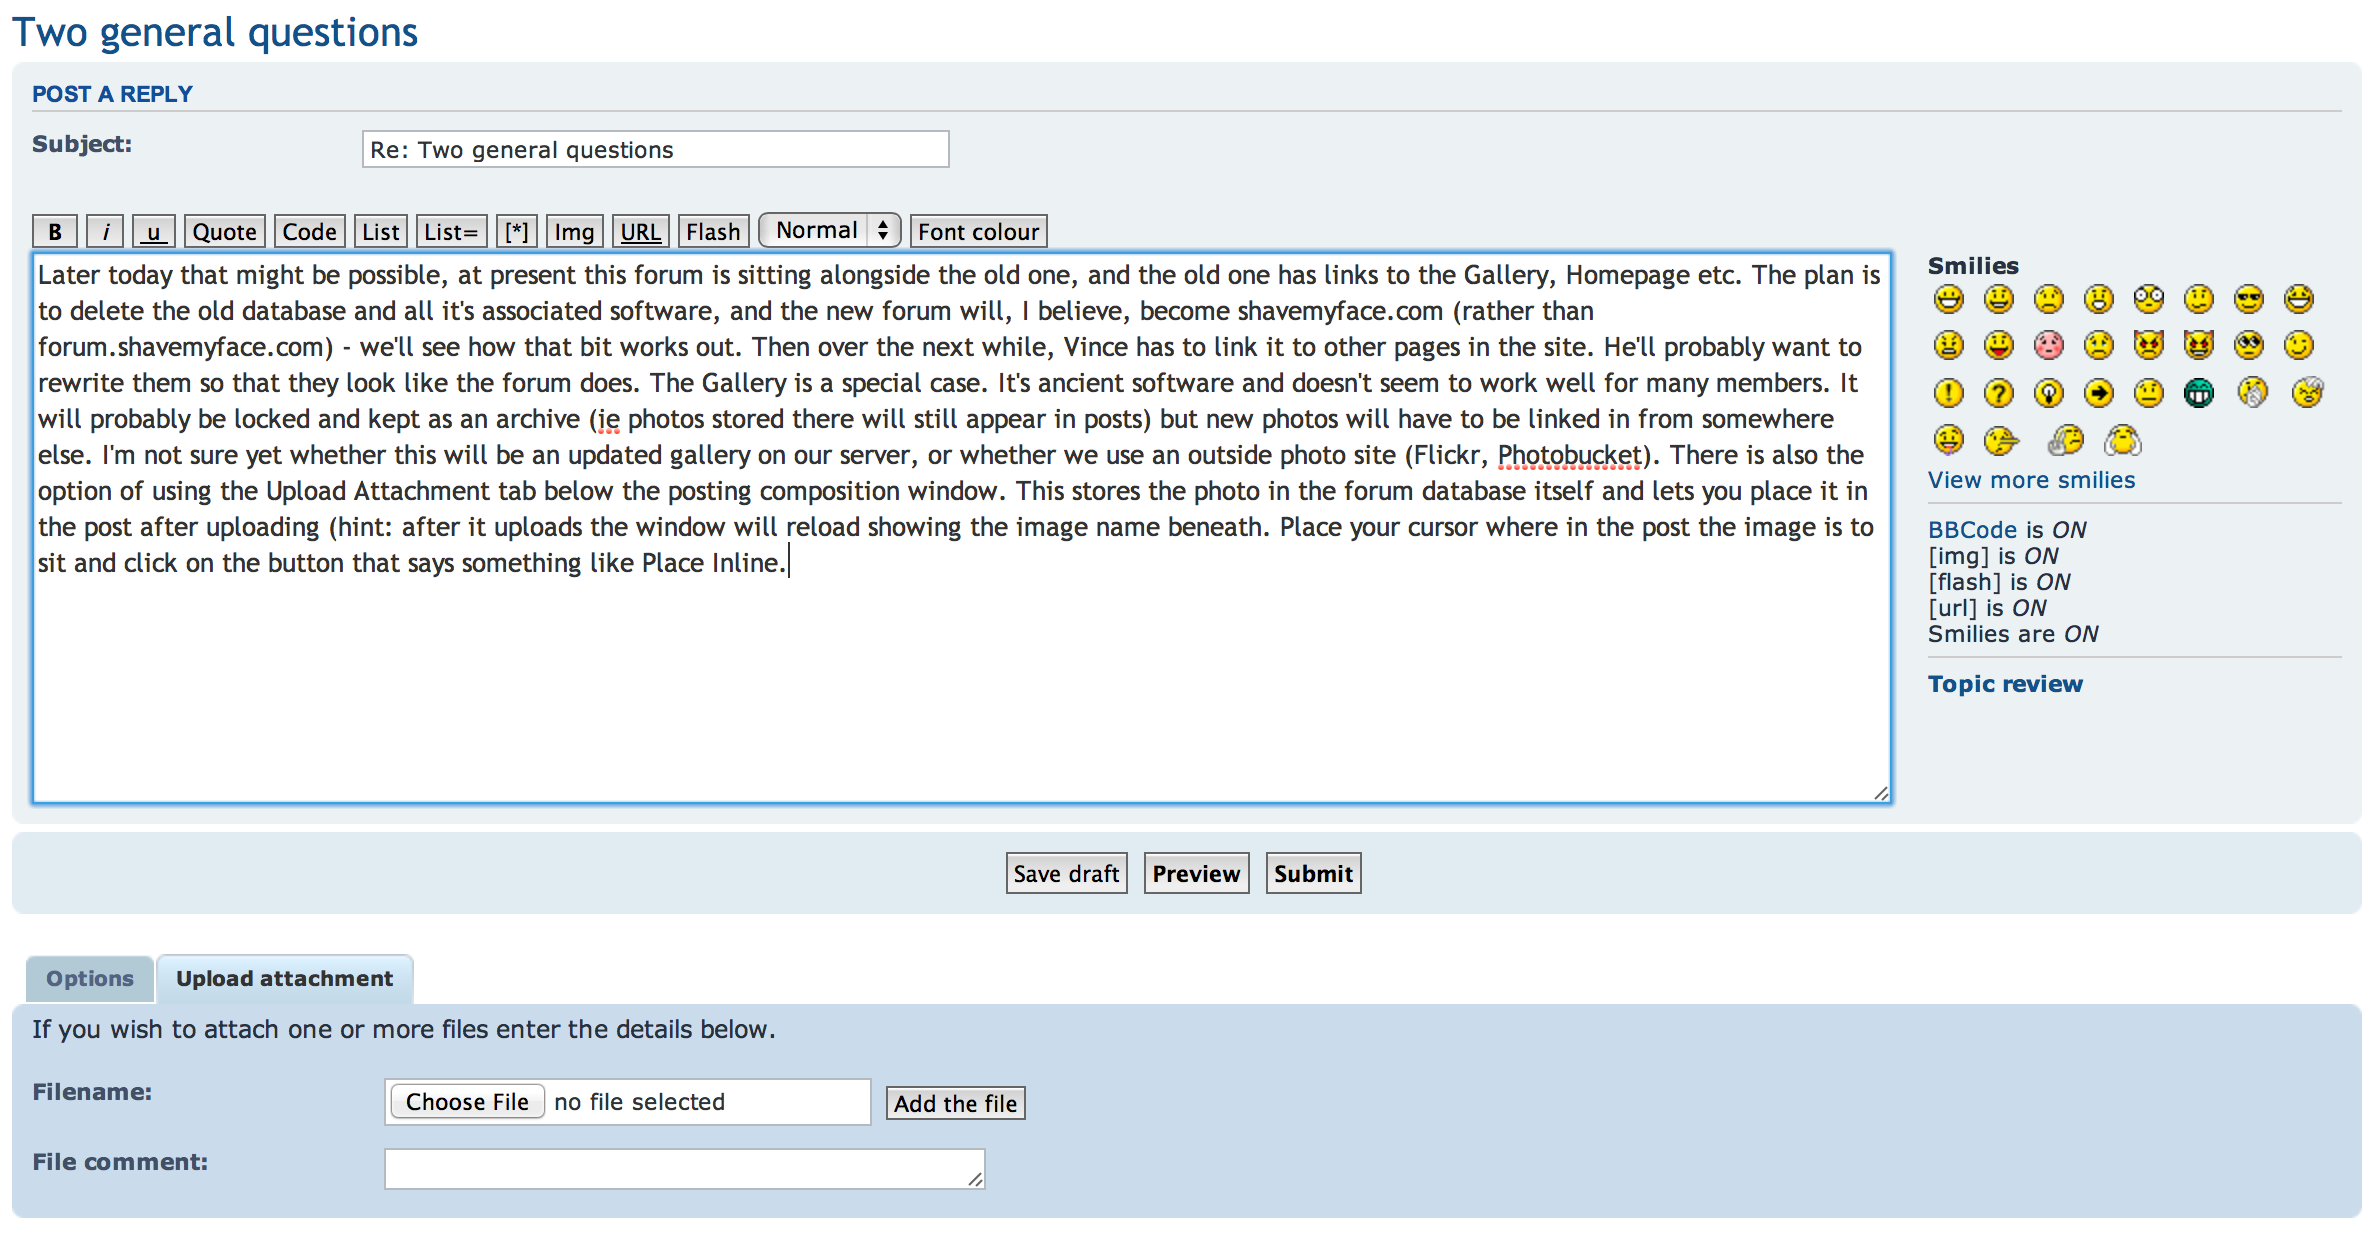Click Save draft to save post
The image size is (2368, 1238).
(x=1067, y=874)
